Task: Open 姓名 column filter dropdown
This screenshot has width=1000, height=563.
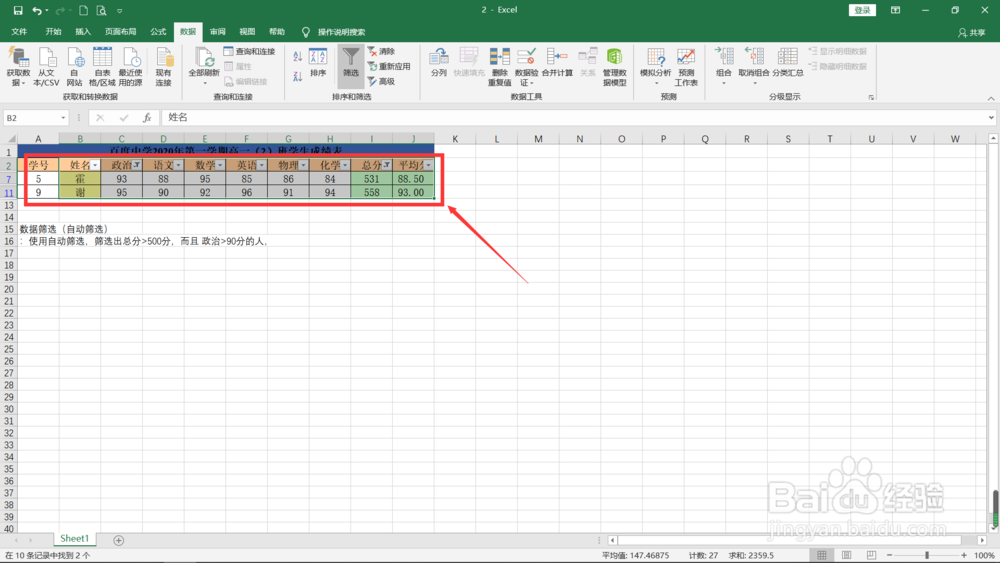Action: [x=95, y=165]
